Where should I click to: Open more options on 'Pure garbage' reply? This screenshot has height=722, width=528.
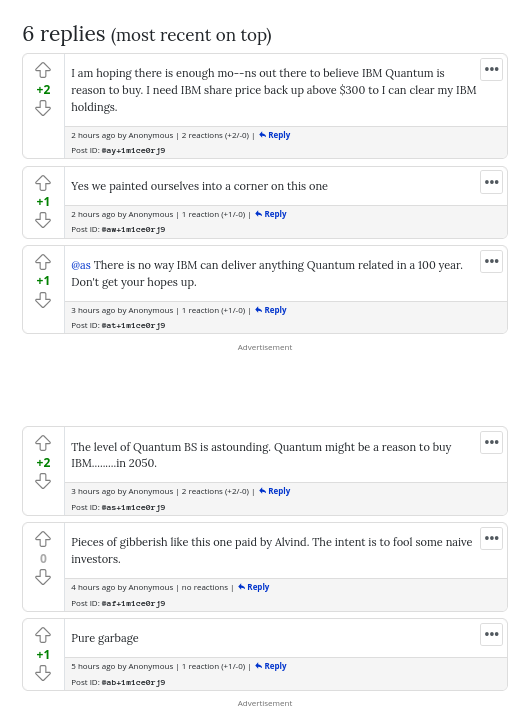pos(491,634)
